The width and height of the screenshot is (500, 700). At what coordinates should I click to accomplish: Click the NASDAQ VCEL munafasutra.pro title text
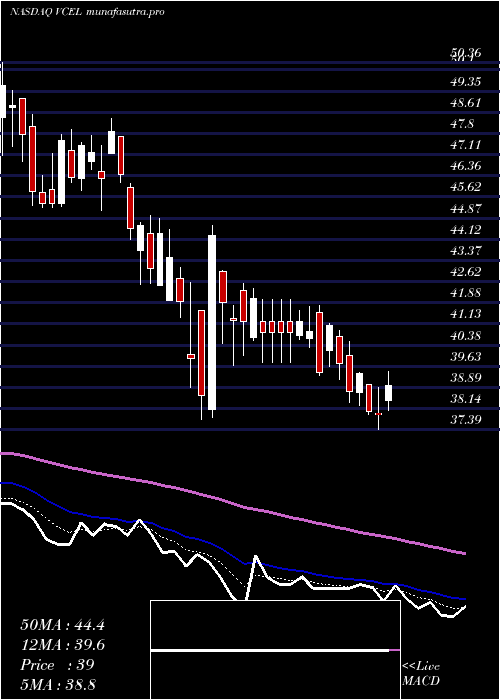pos(87,12)
